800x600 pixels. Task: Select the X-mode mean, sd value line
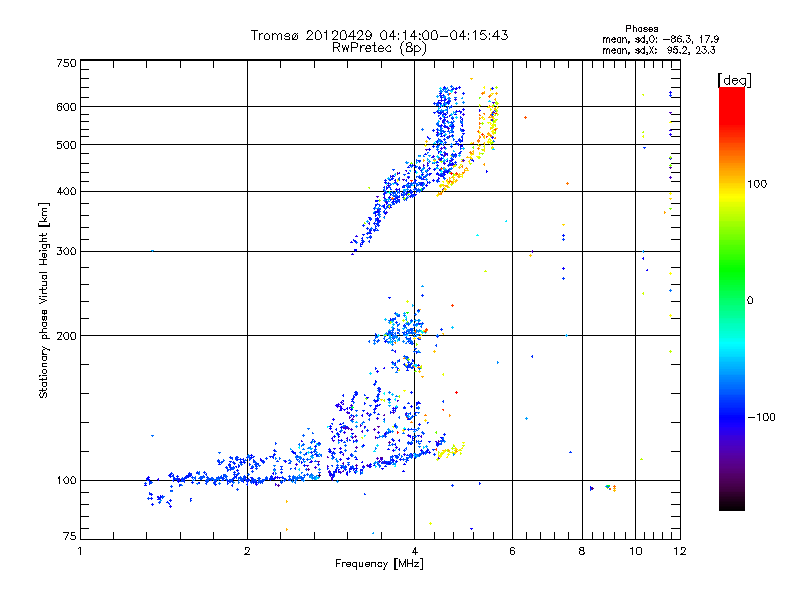[x=661, y=50]
